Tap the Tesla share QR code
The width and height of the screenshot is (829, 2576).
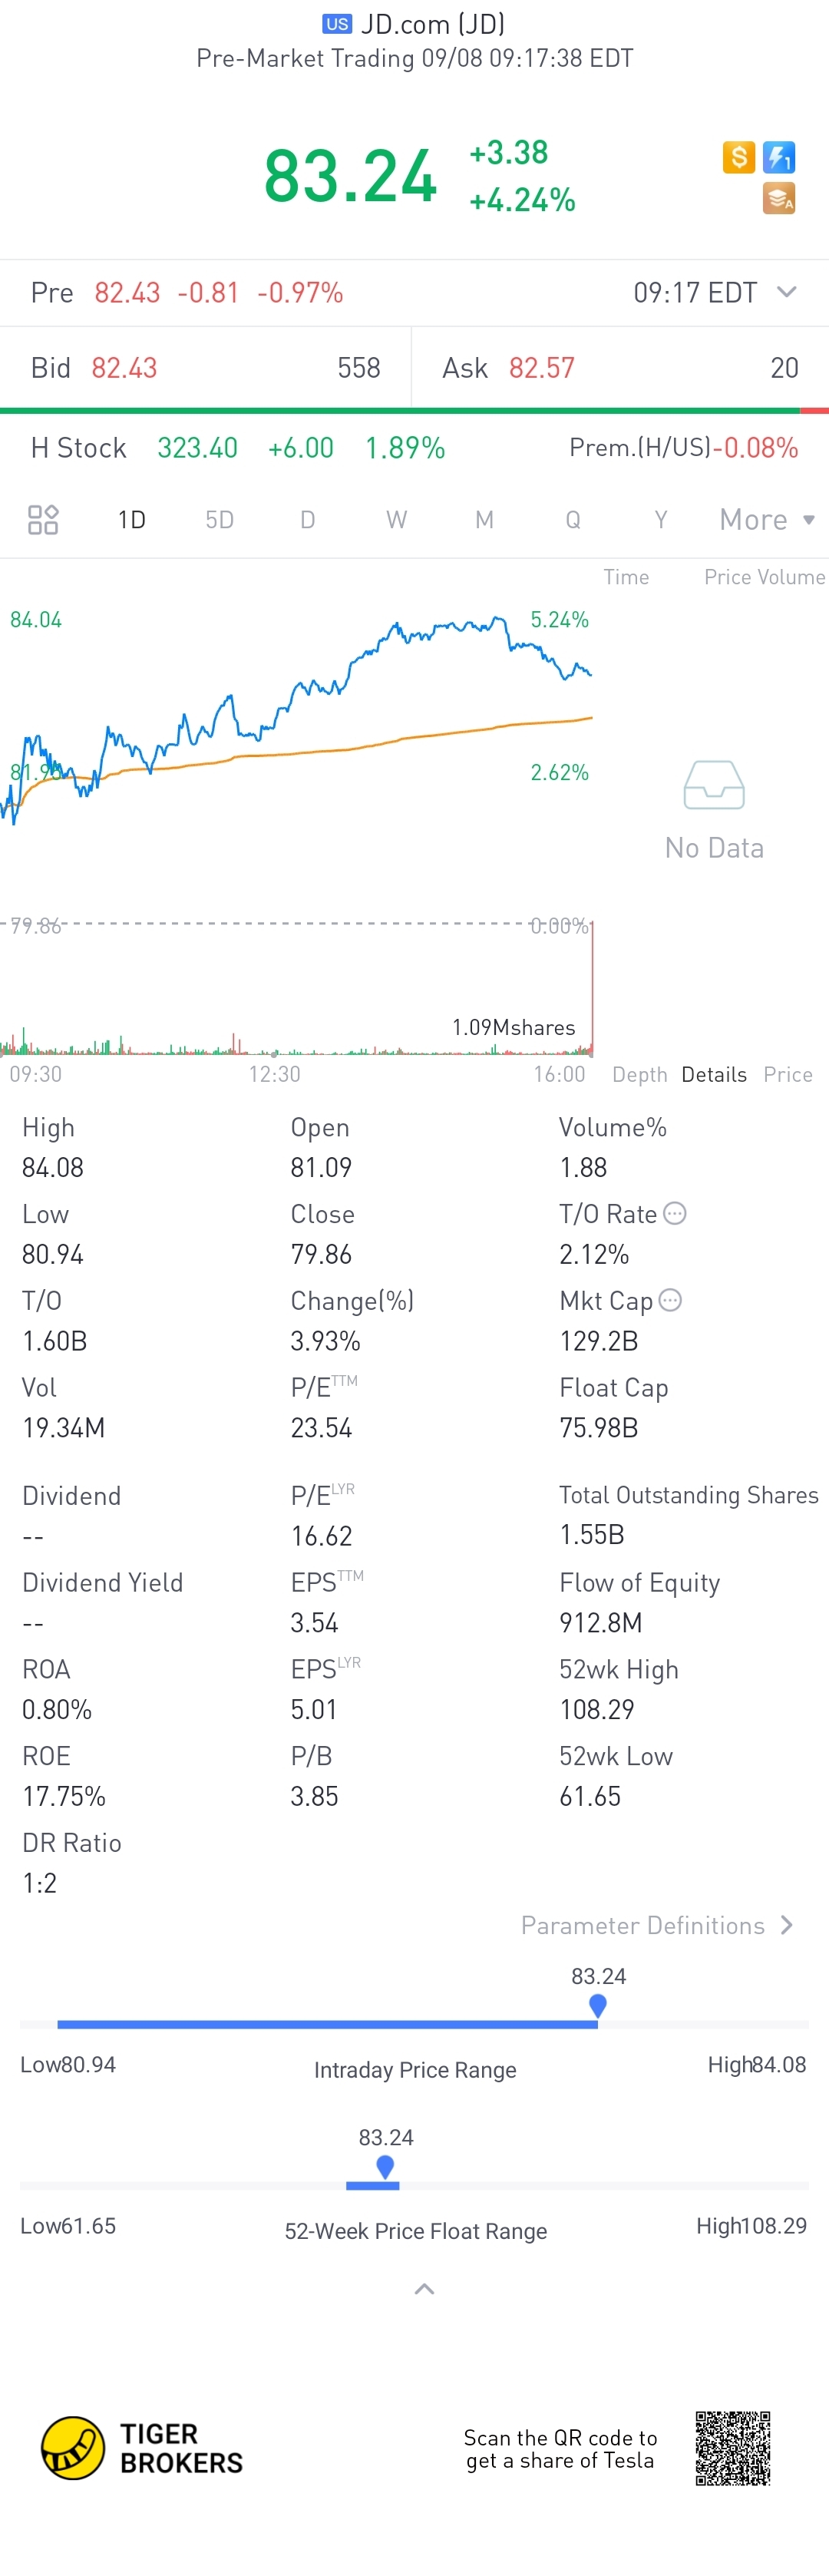tap(733, 2448)
